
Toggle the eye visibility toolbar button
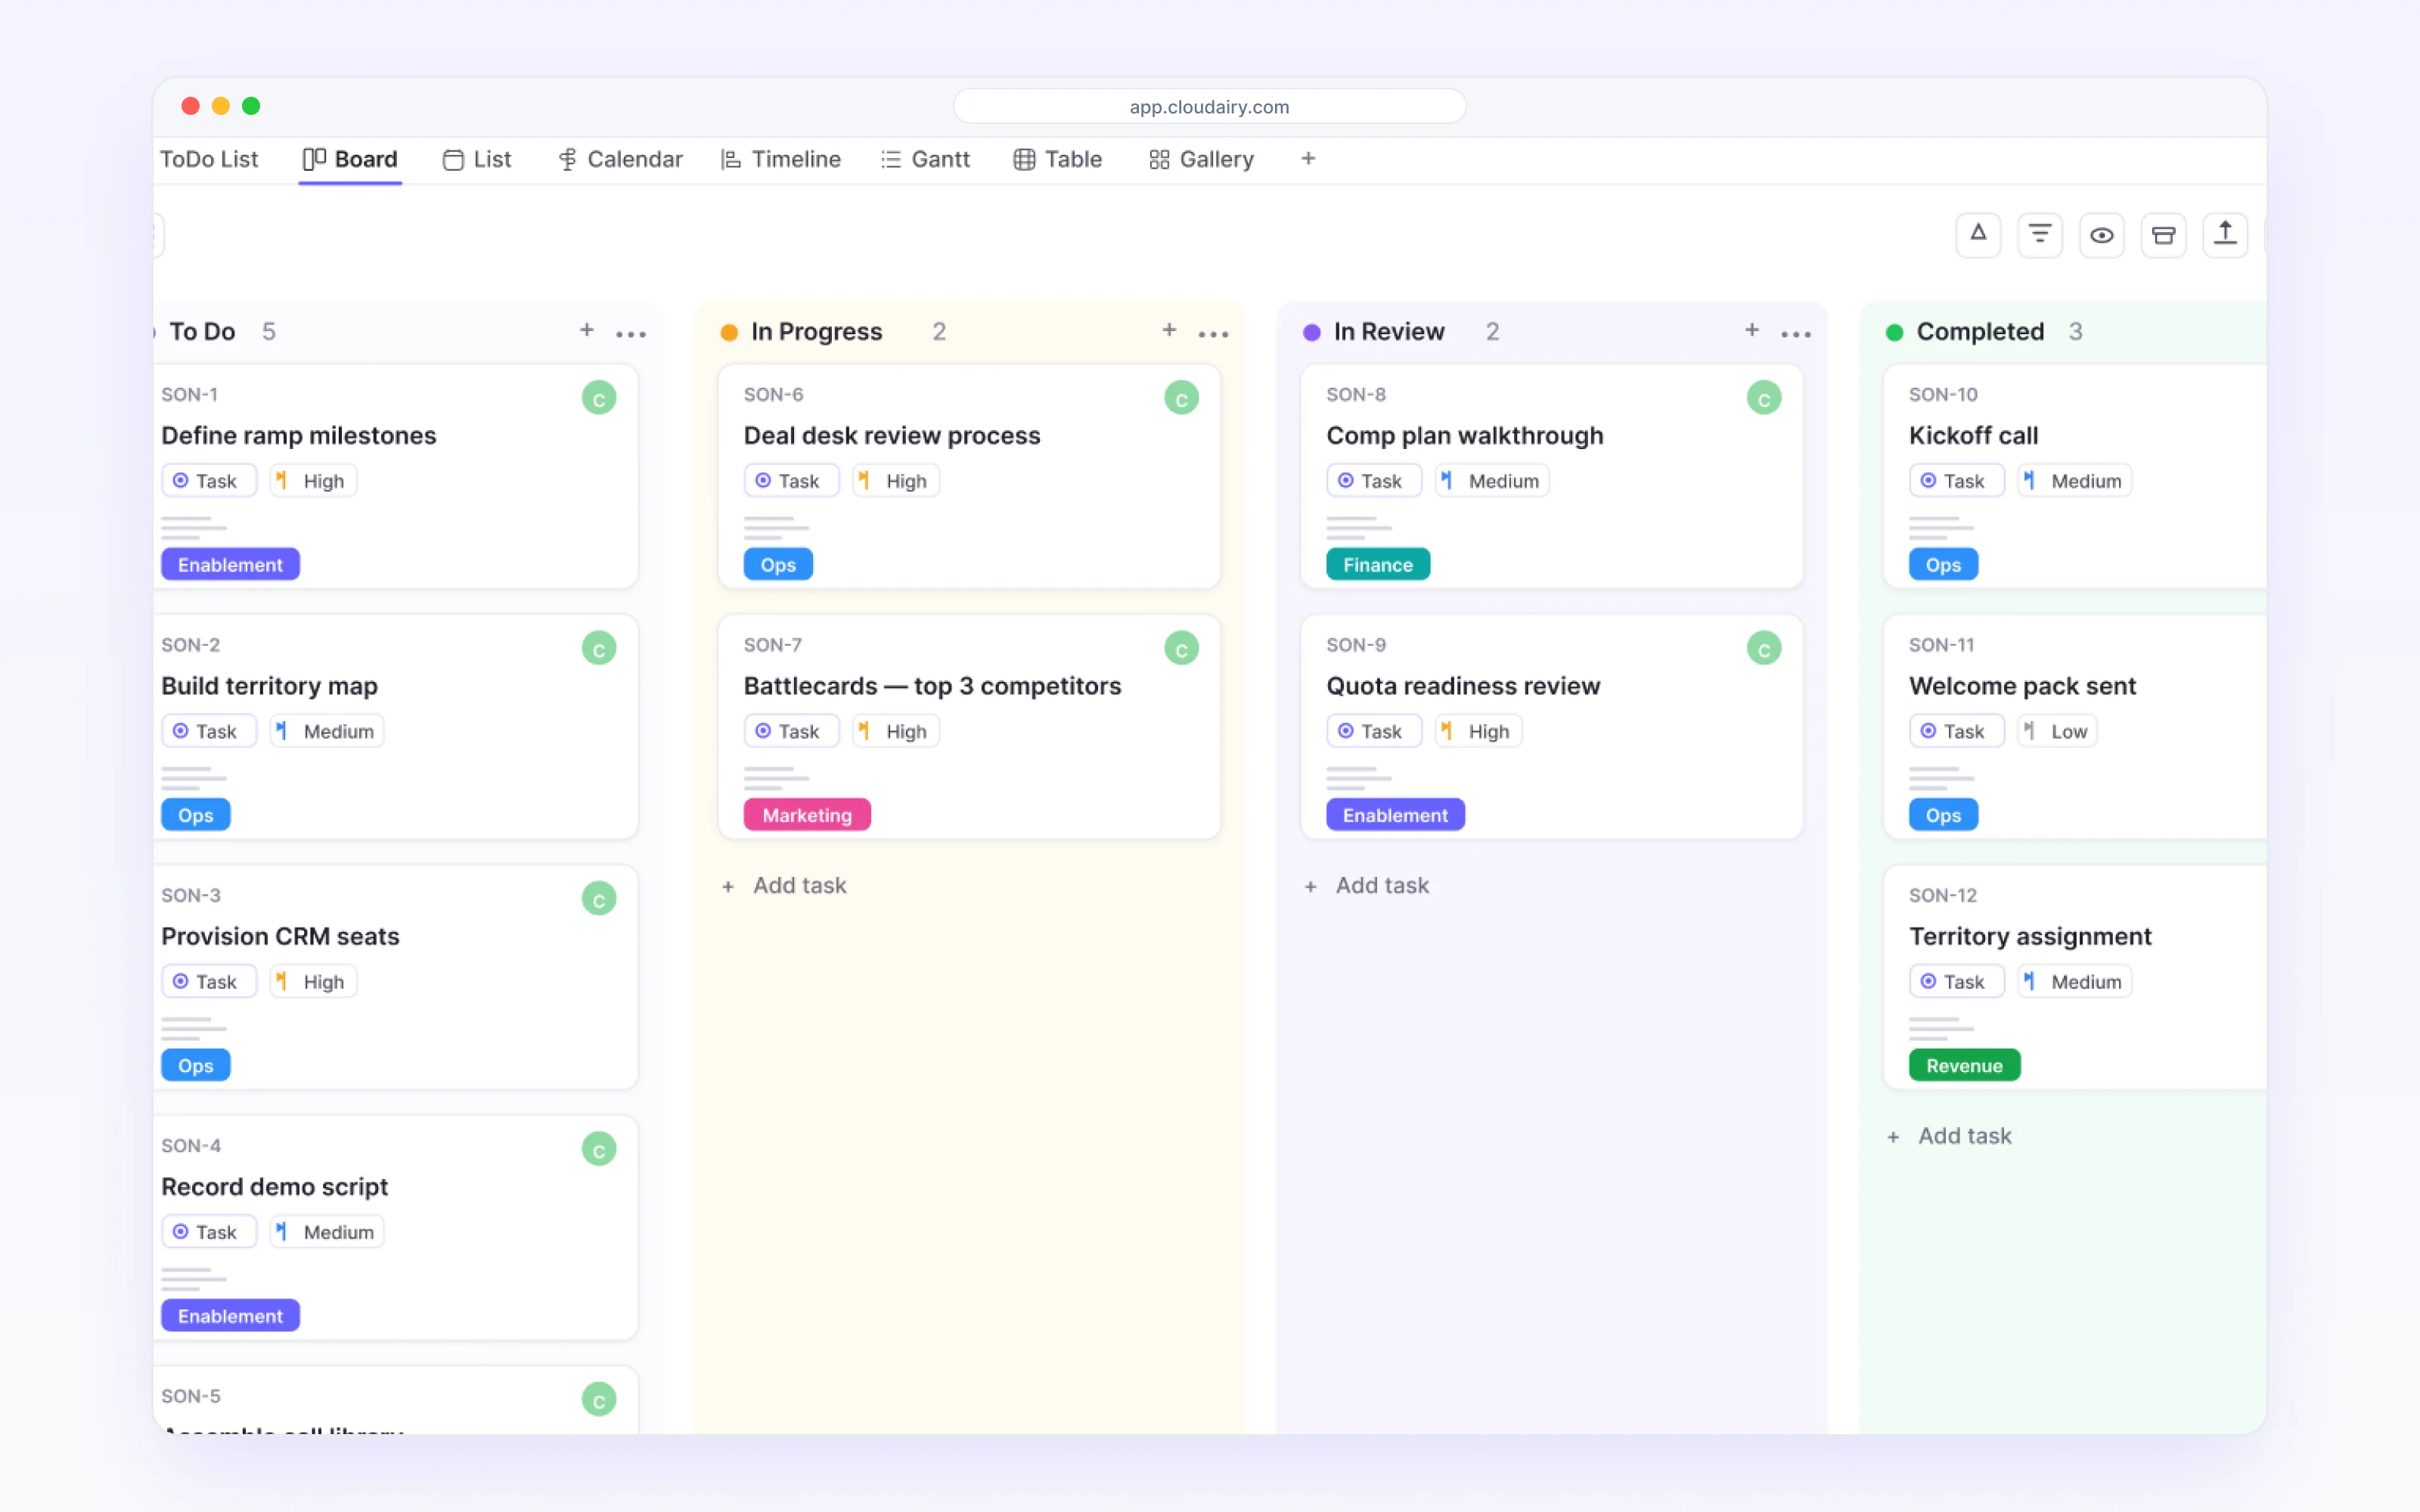[2101, 235]
